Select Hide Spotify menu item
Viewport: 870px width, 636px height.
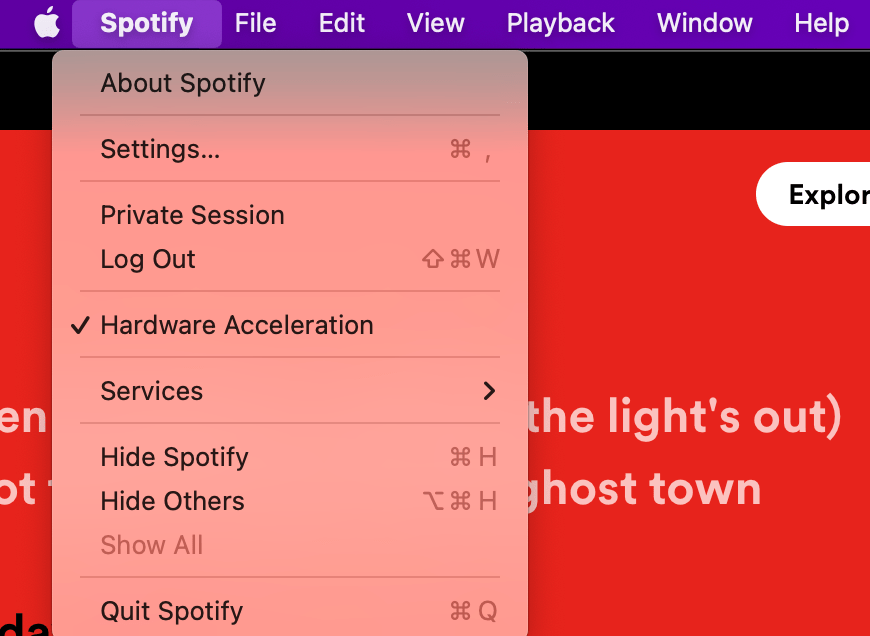point(174,457)
